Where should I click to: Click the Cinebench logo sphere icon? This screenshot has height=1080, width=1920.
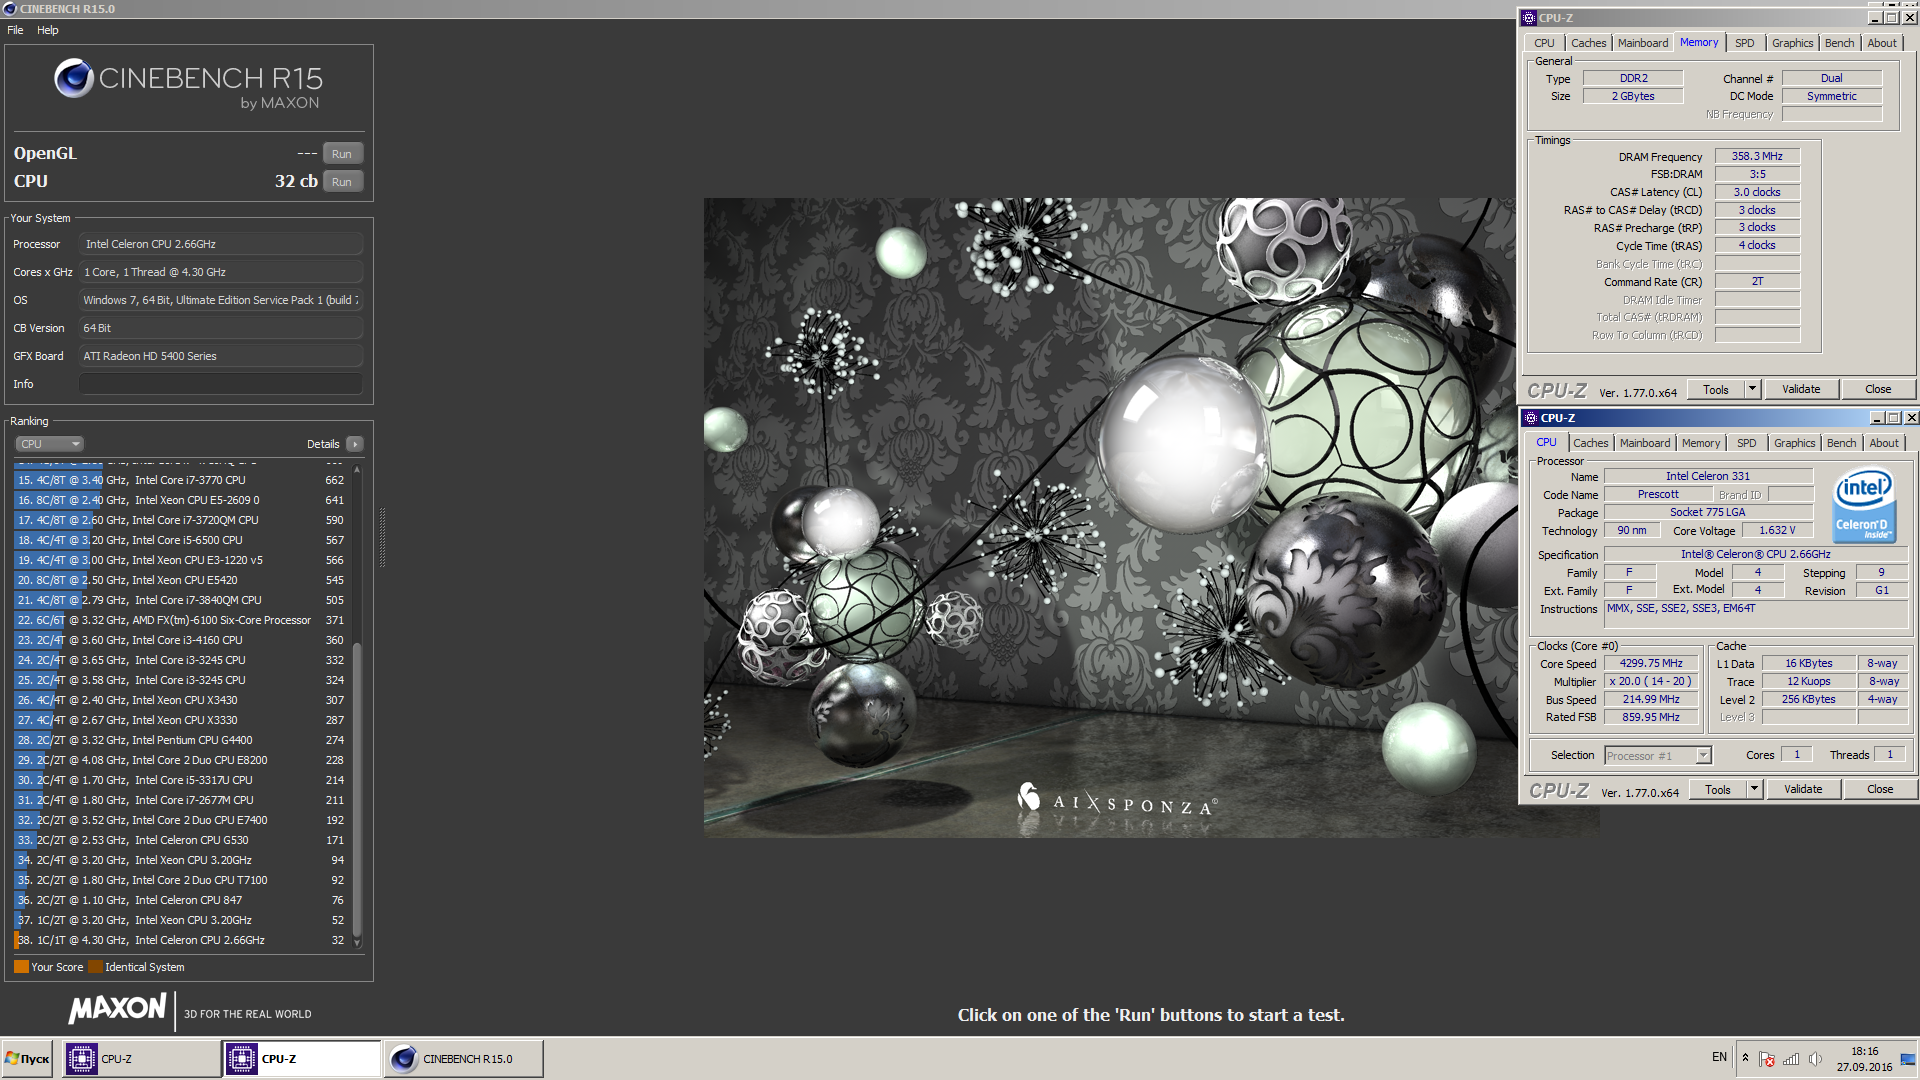[x=74, y=78]
